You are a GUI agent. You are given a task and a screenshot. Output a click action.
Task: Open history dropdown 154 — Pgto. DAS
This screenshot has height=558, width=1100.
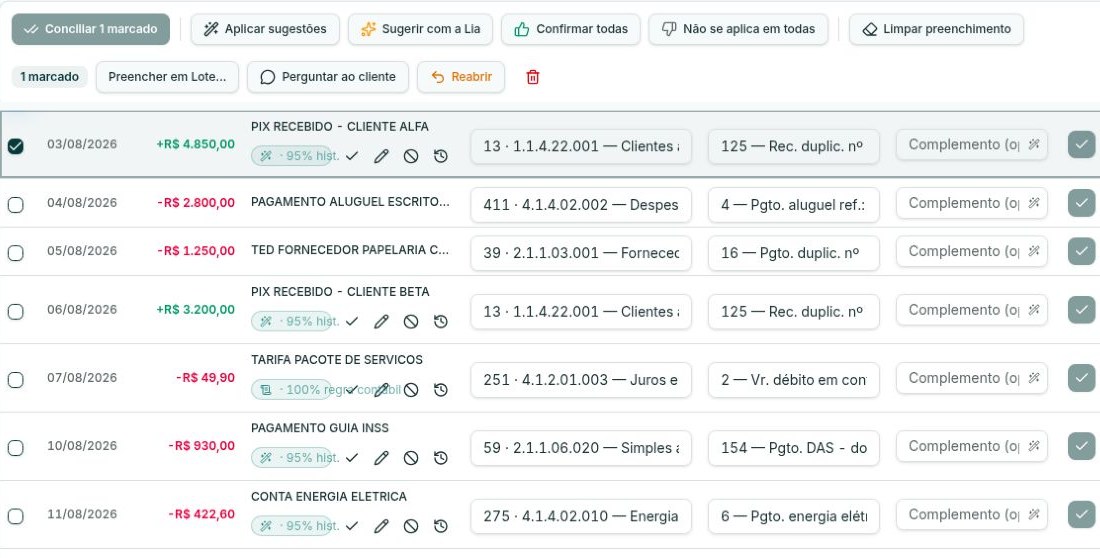tap(793, 448)
